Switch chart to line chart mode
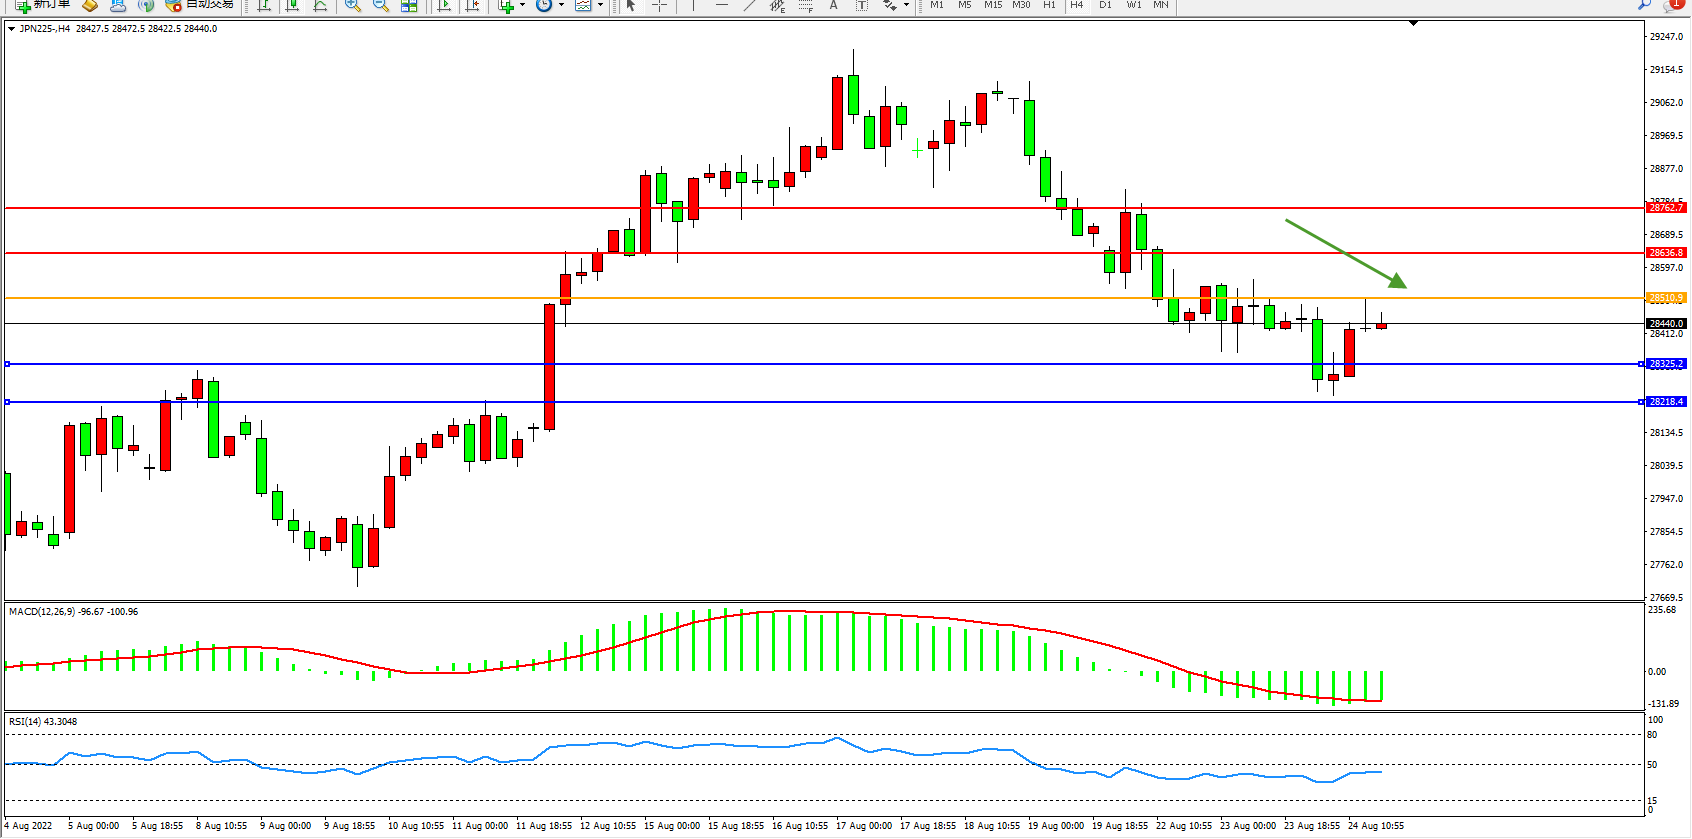 coord(320,5)
